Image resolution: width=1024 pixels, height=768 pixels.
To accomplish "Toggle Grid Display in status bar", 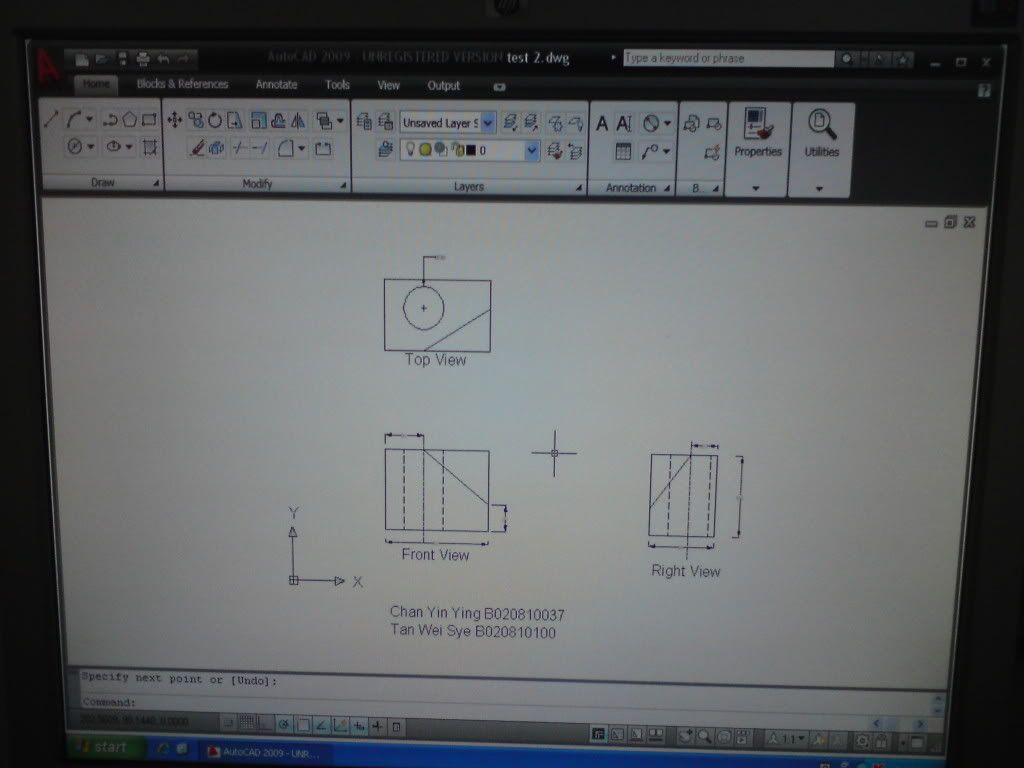I will [x=248, y=722].
